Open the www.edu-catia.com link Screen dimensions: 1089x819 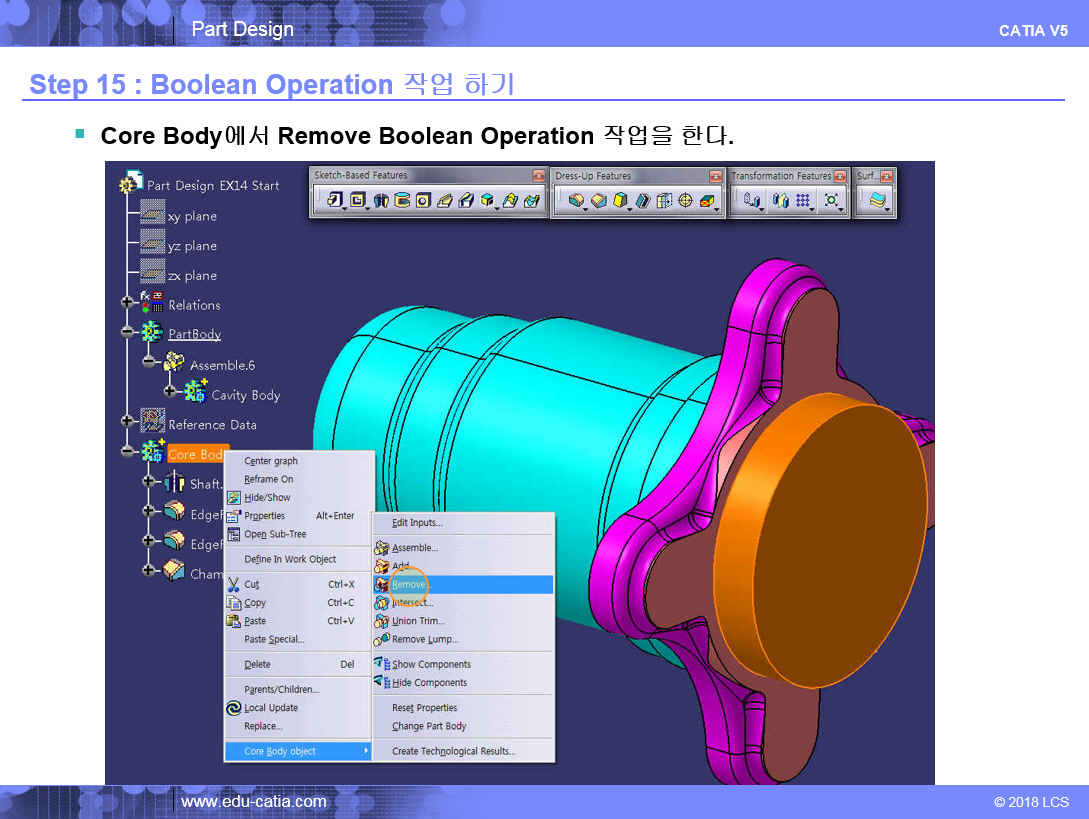[253, 801]
